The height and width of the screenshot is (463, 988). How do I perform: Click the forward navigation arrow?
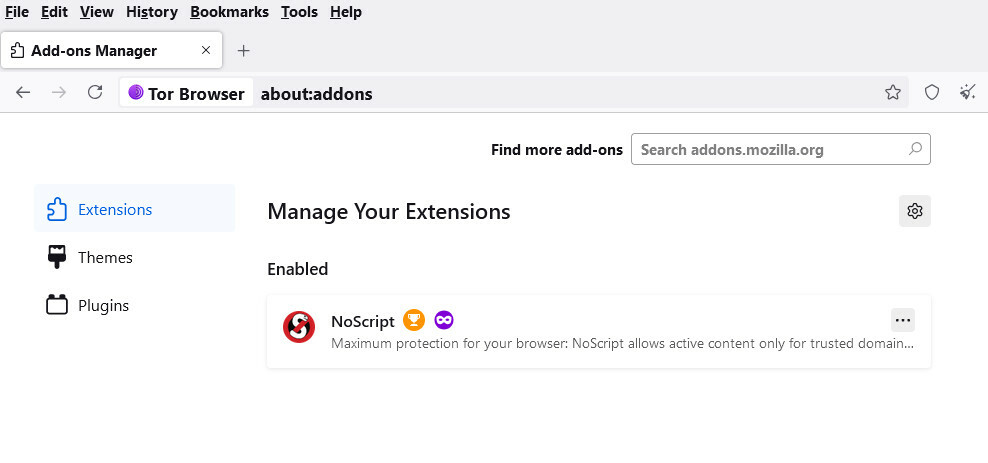59,93
